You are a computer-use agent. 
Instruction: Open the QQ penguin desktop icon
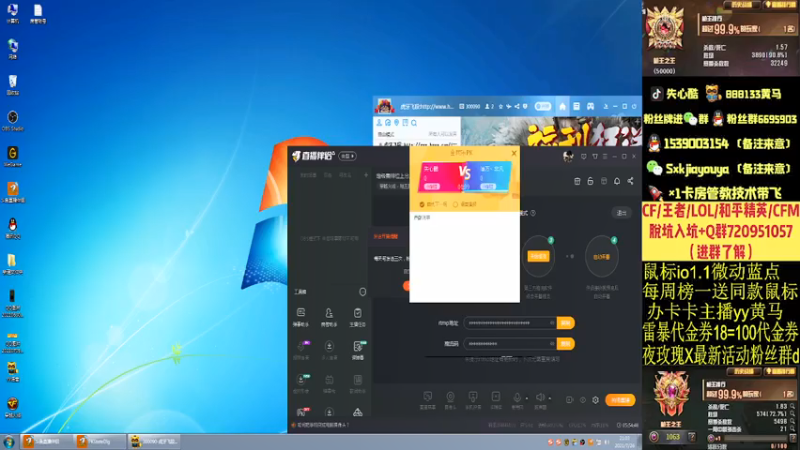pos(13,228)
